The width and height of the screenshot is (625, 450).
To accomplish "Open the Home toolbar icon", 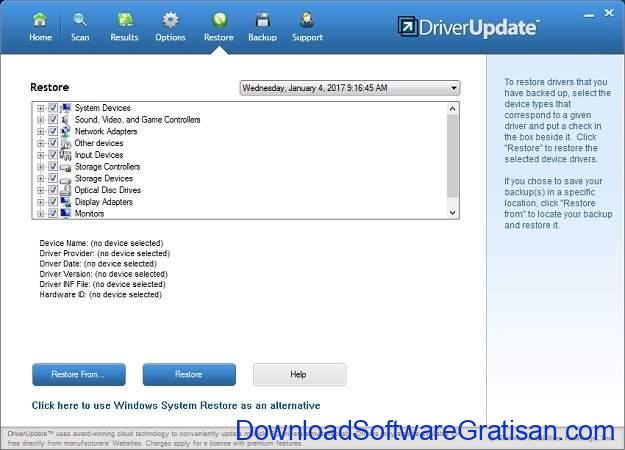I will pyautogui.click(x=40, y=20).
